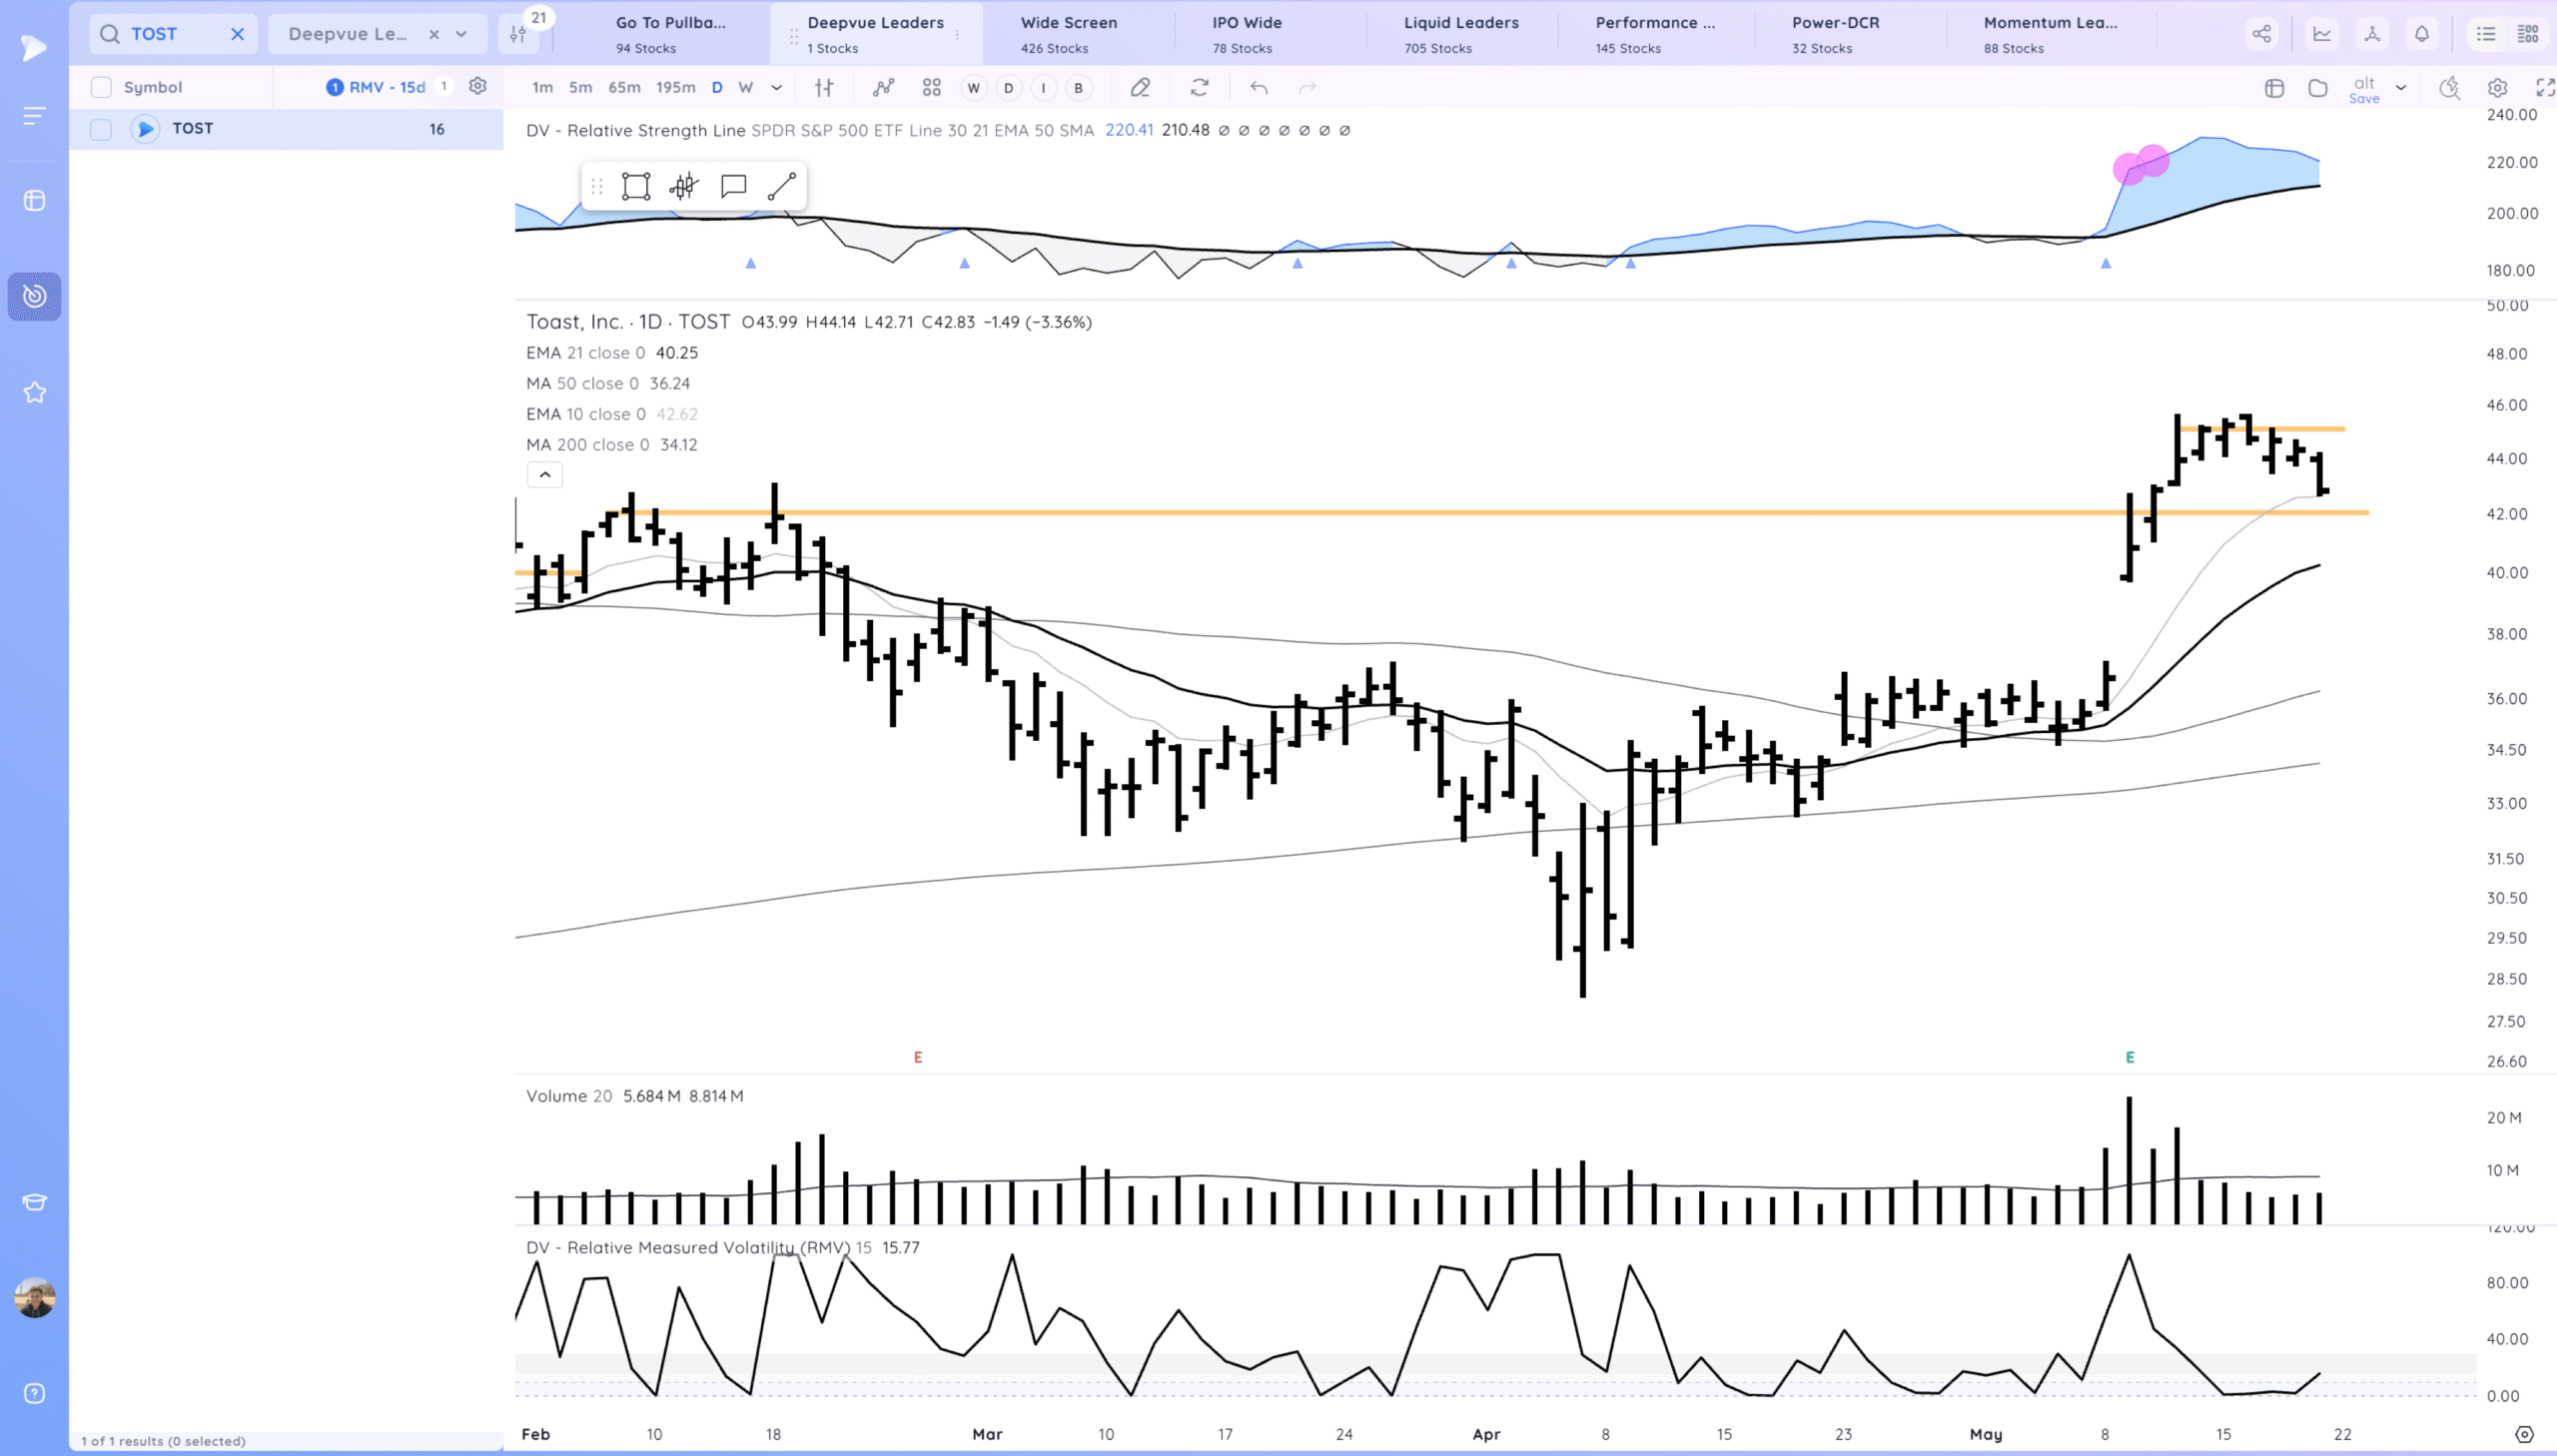
Task: Toggle the Symbol header select-all checkbox
Action: (101, 87)
